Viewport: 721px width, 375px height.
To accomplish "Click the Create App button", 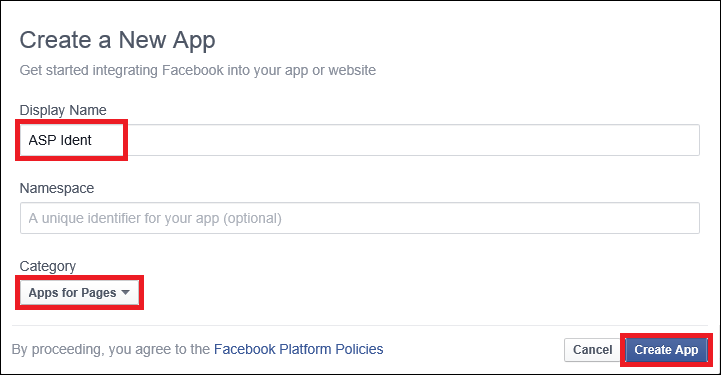I will [x=666, y=350].
